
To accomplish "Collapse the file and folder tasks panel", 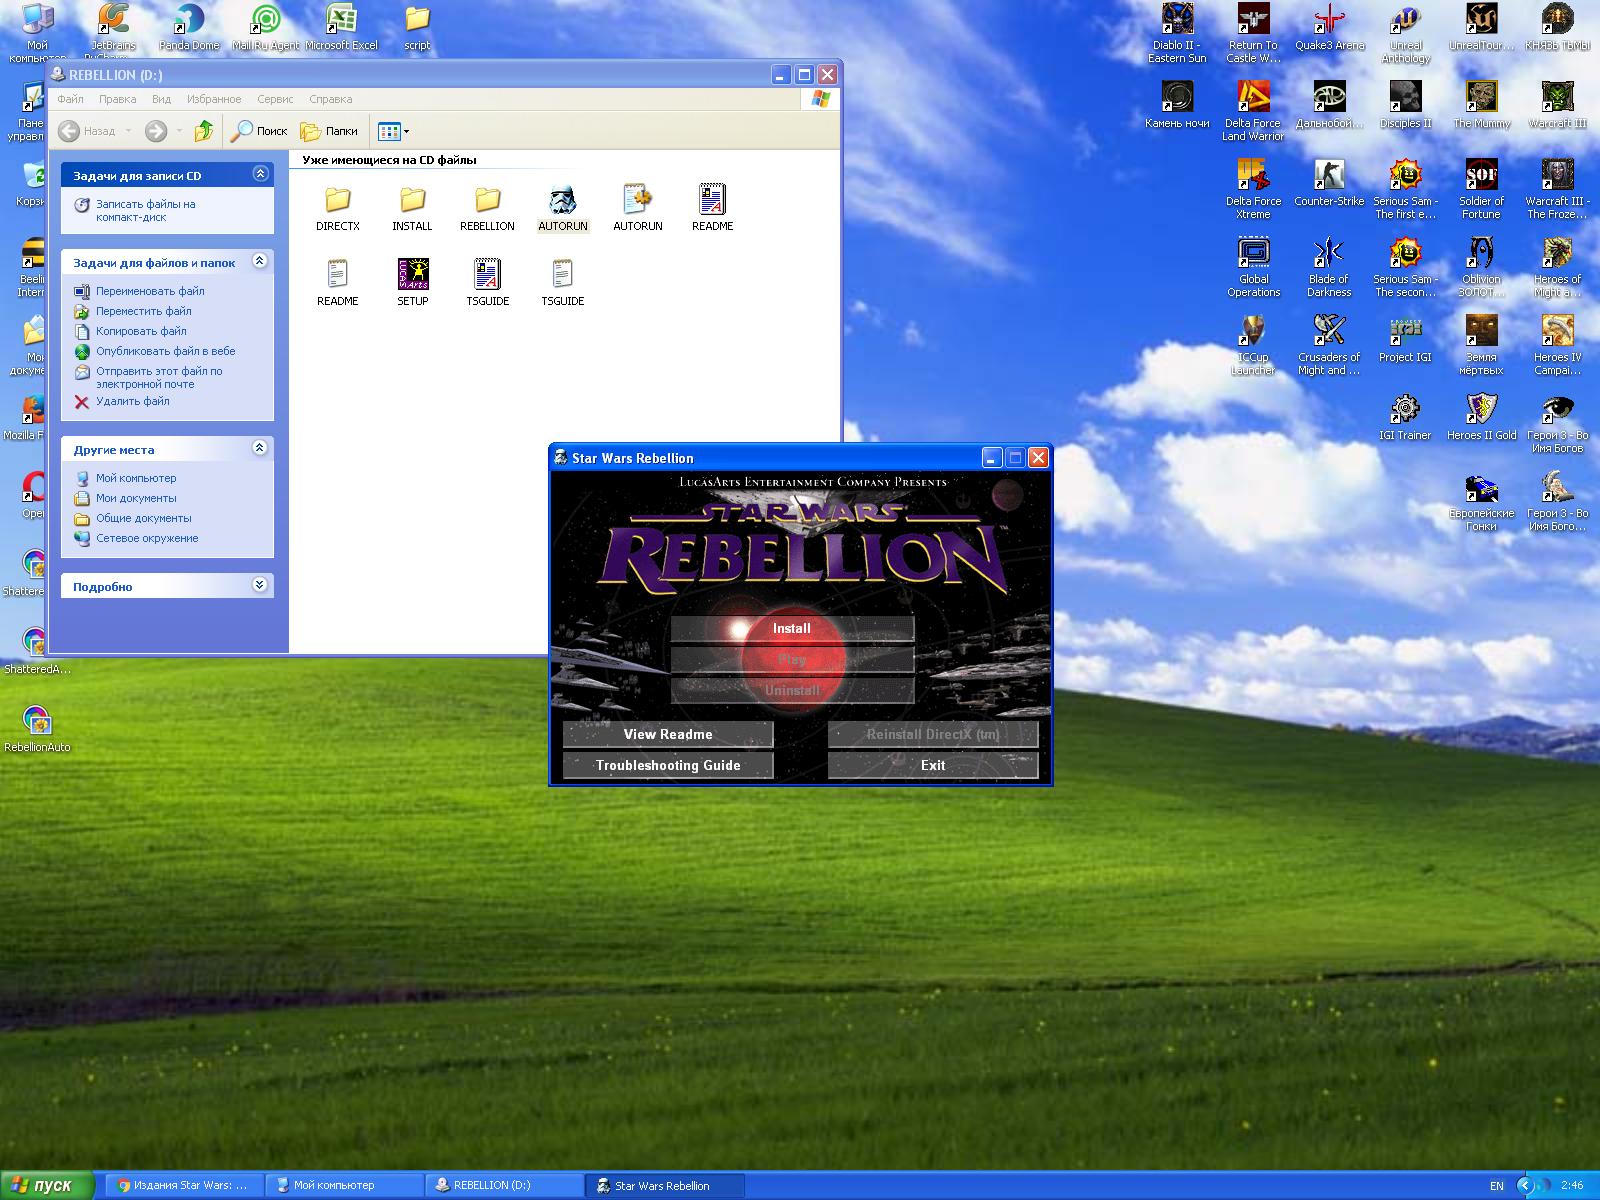I will (260, 262).
